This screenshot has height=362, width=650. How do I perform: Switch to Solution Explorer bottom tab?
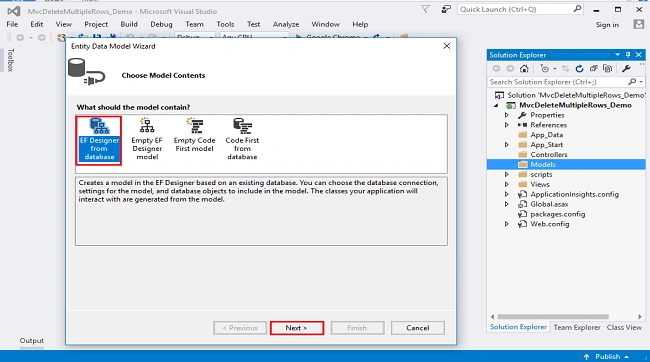tap(518, 327)
